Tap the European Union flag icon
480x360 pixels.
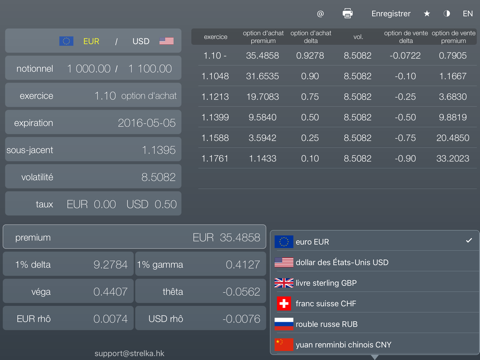point(66,41)
